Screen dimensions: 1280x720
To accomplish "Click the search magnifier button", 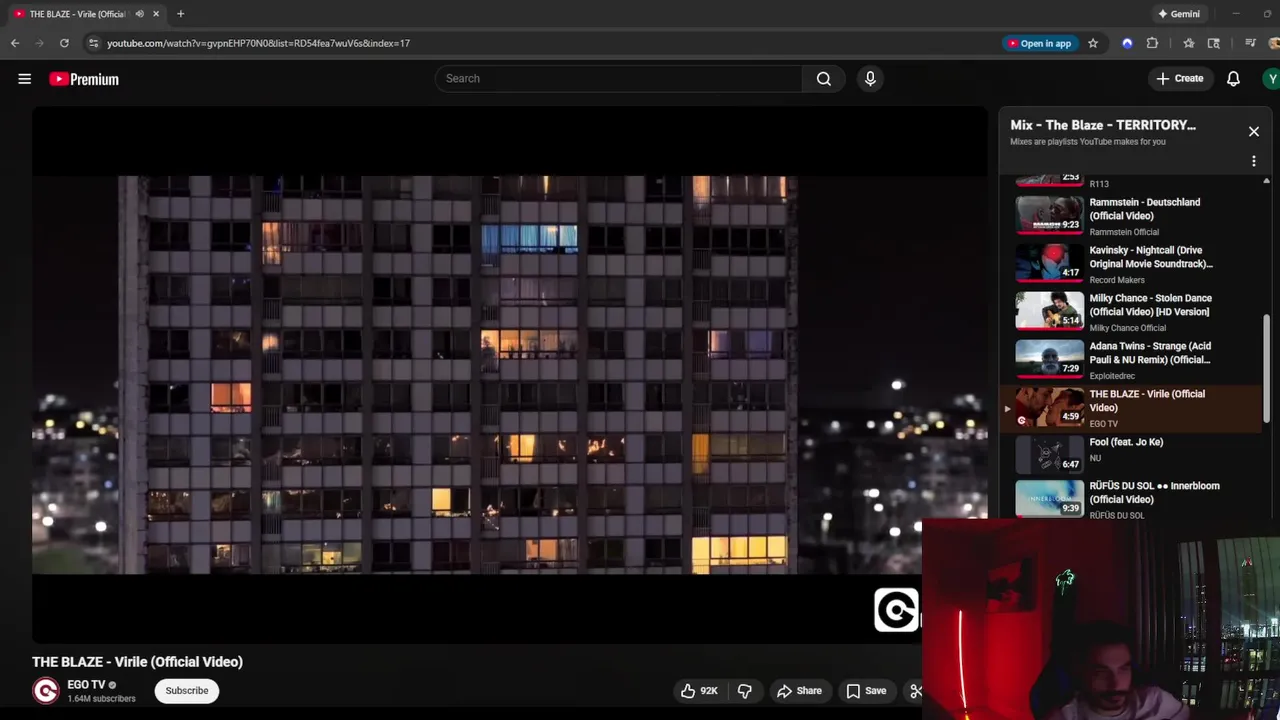I will point(824,78).
